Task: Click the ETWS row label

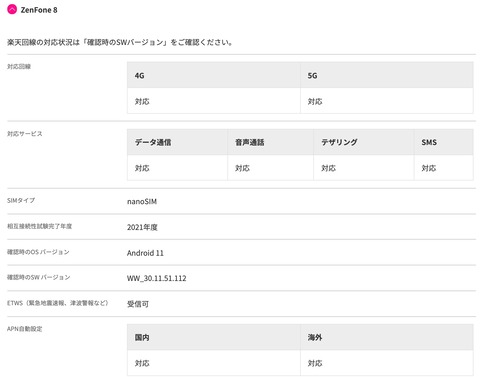Action: coord(58,303)
